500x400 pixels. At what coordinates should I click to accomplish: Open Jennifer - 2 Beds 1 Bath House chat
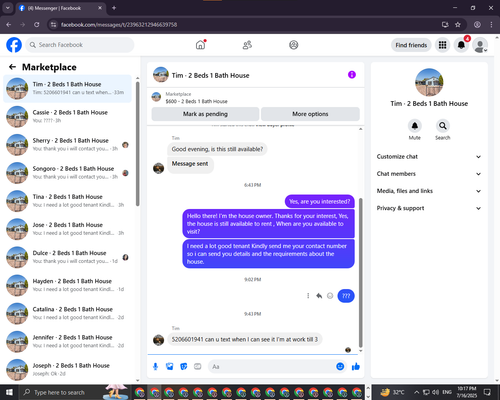coord(67,341)
